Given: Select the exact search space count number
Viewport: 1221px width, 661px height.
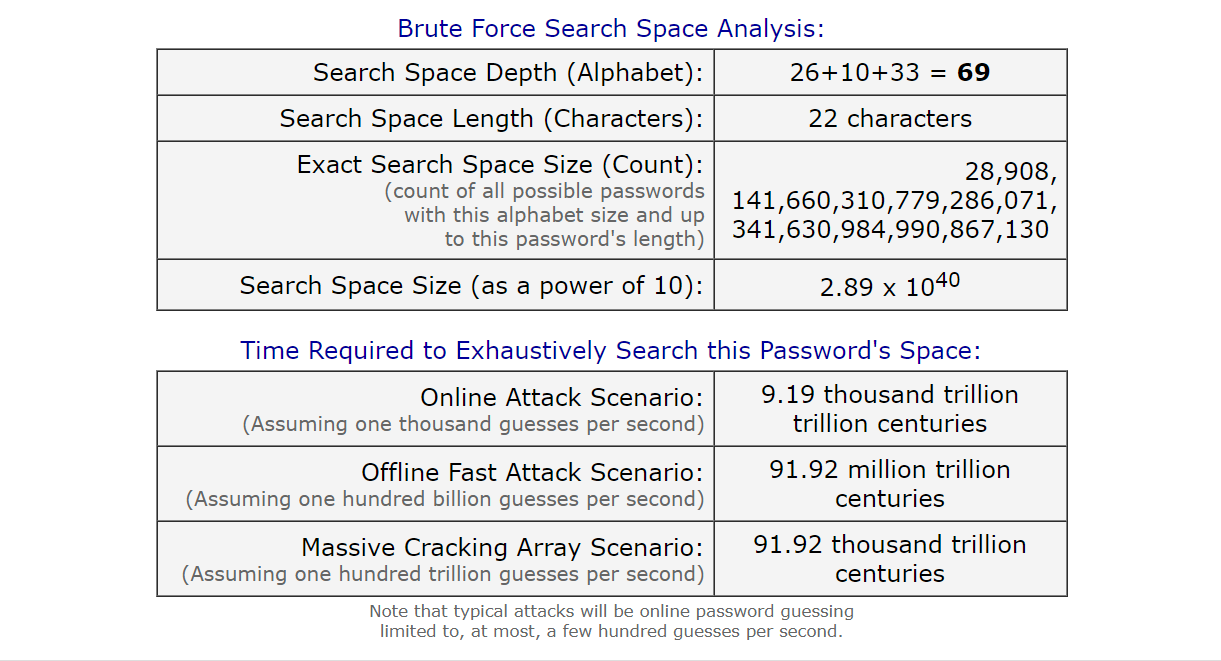Looking at the screenshot, I should point(894,201).
